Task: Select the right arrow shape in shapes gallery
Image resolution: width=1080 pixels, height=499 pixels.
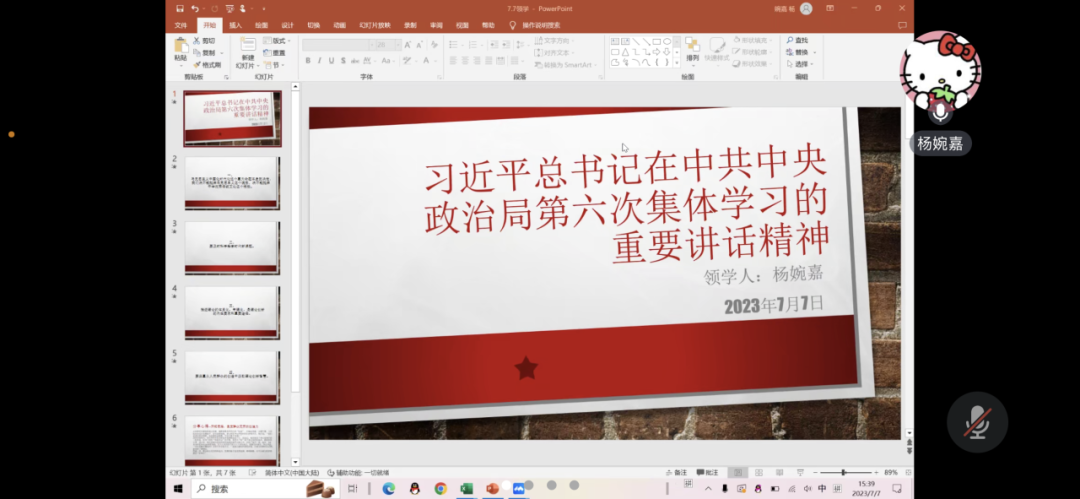Action: (x=656, y=52)
